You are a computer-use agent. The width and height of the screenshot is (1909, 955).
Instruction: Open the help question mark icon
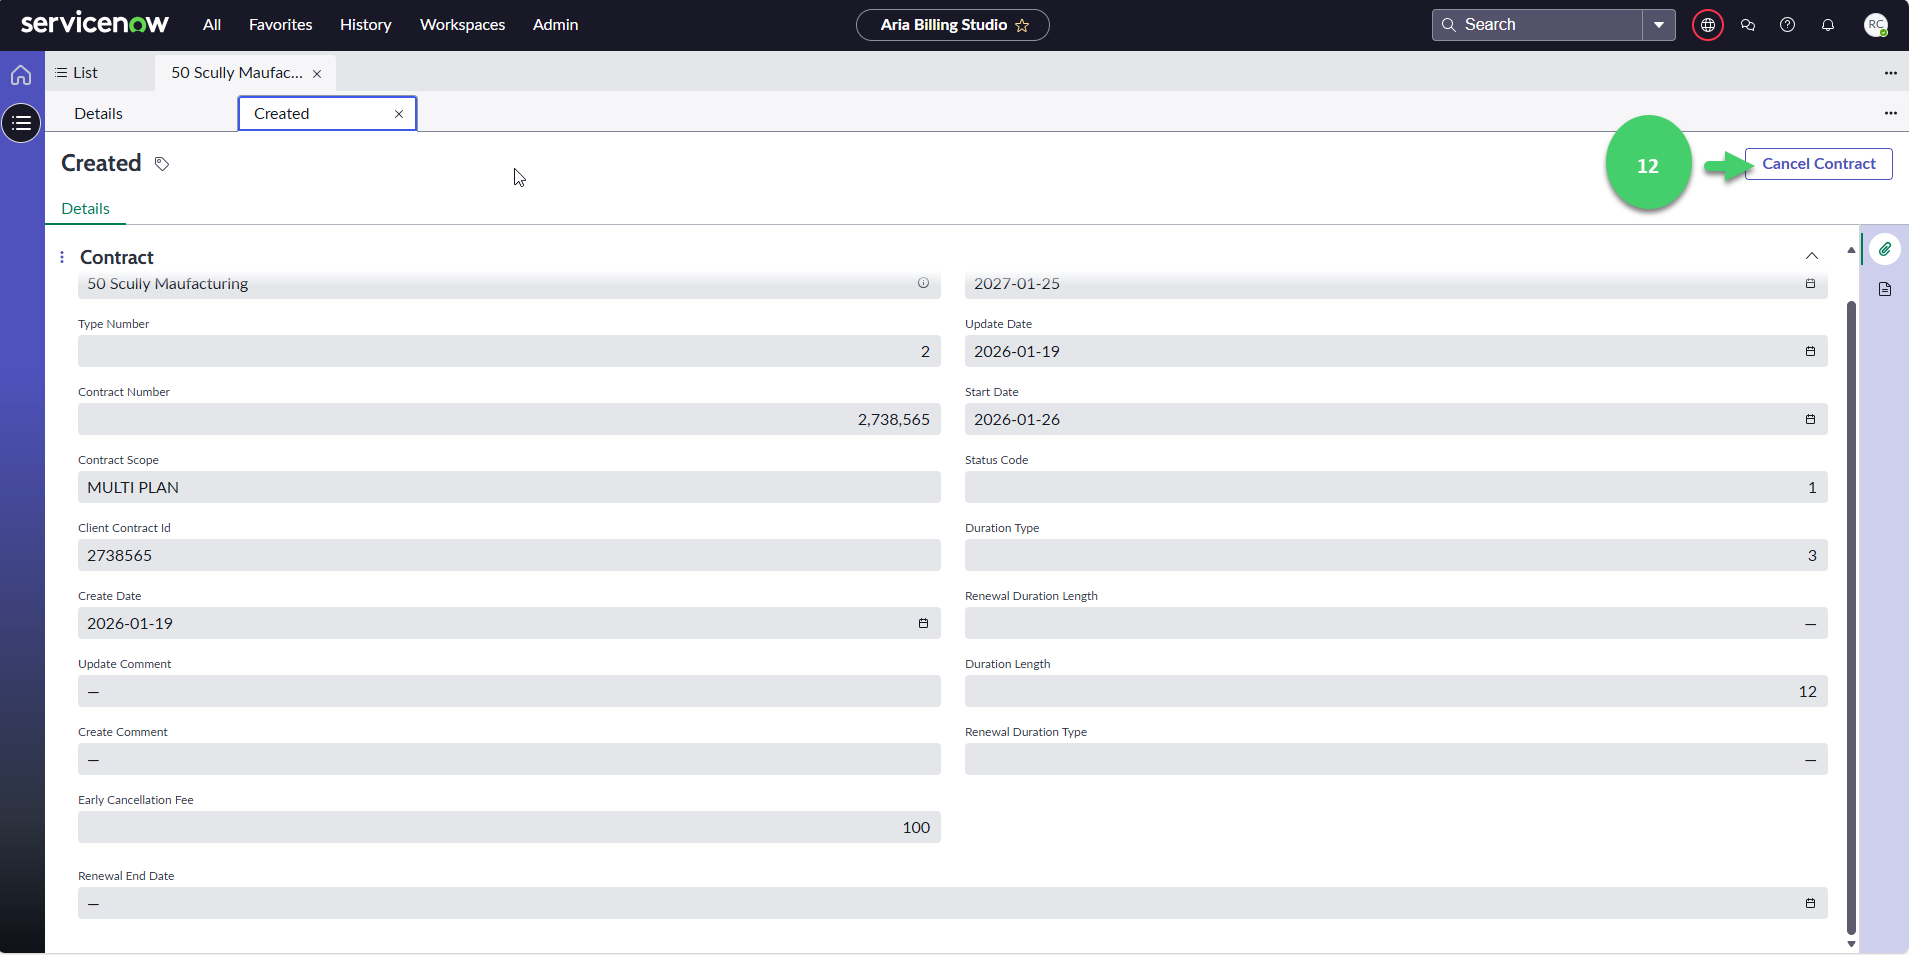[1787, 25]
